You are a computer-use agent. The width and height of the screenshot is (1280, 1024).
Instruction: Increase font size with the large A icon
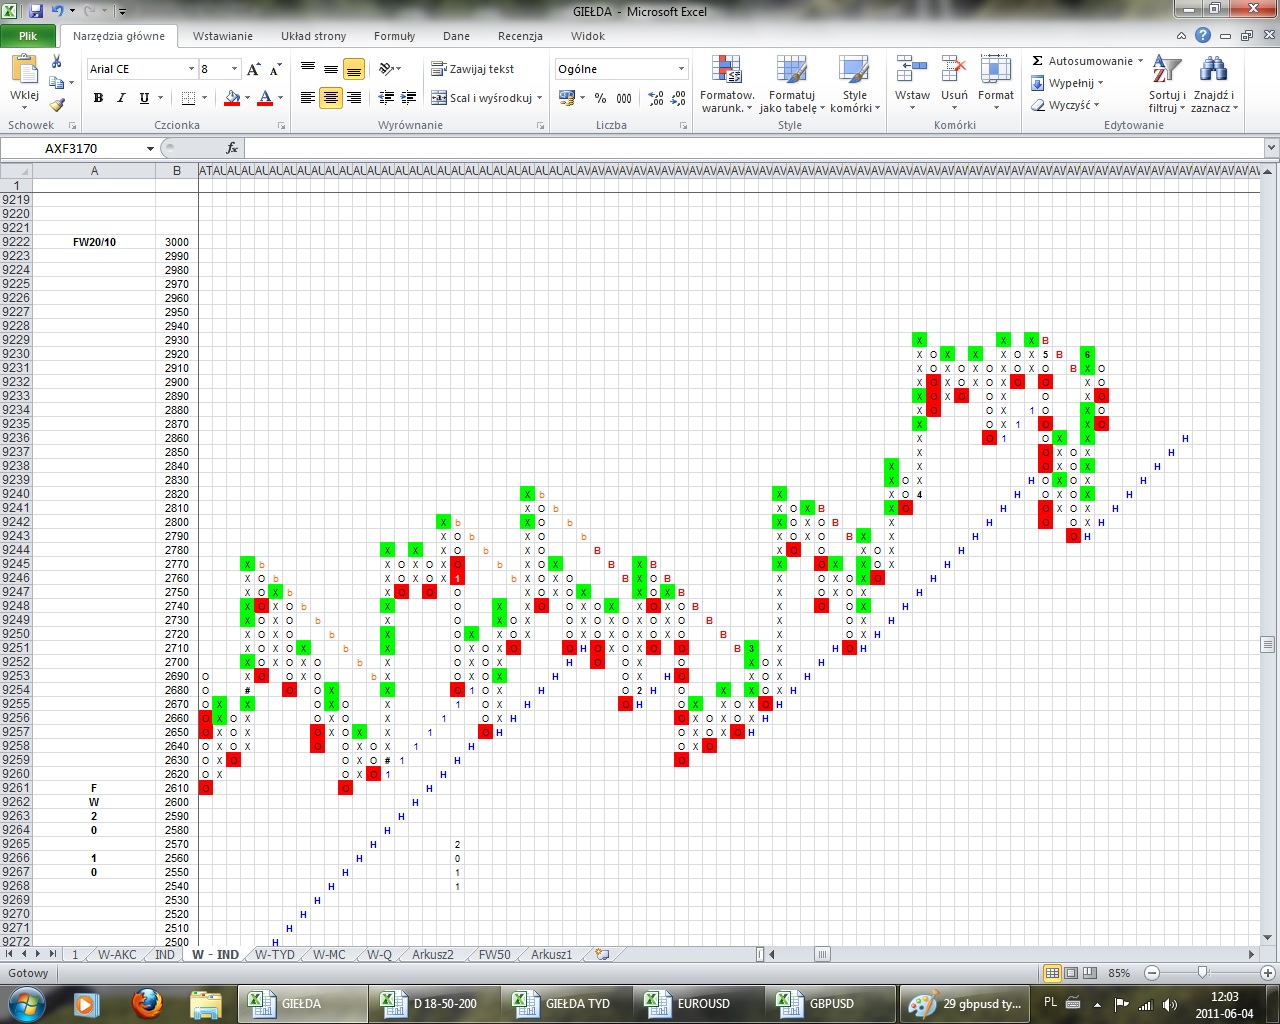pos(253,69)
